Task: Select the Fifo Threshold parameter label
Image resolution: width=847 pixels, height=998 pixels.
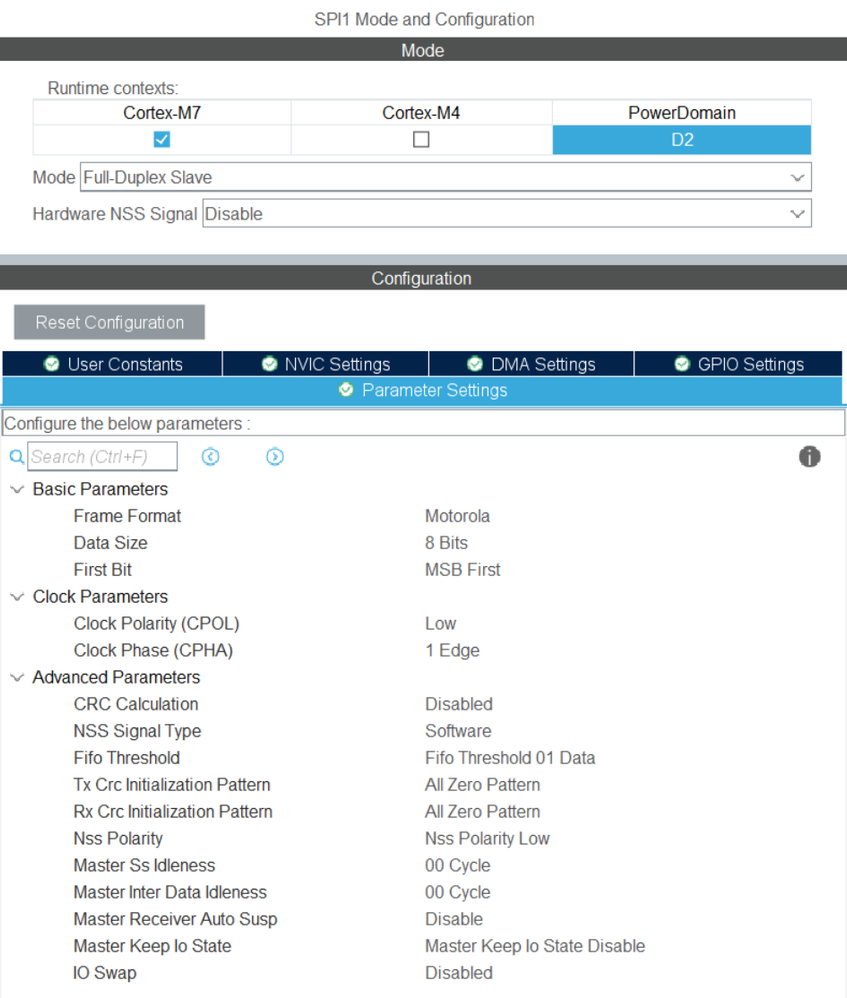Action: pos(127,758)
